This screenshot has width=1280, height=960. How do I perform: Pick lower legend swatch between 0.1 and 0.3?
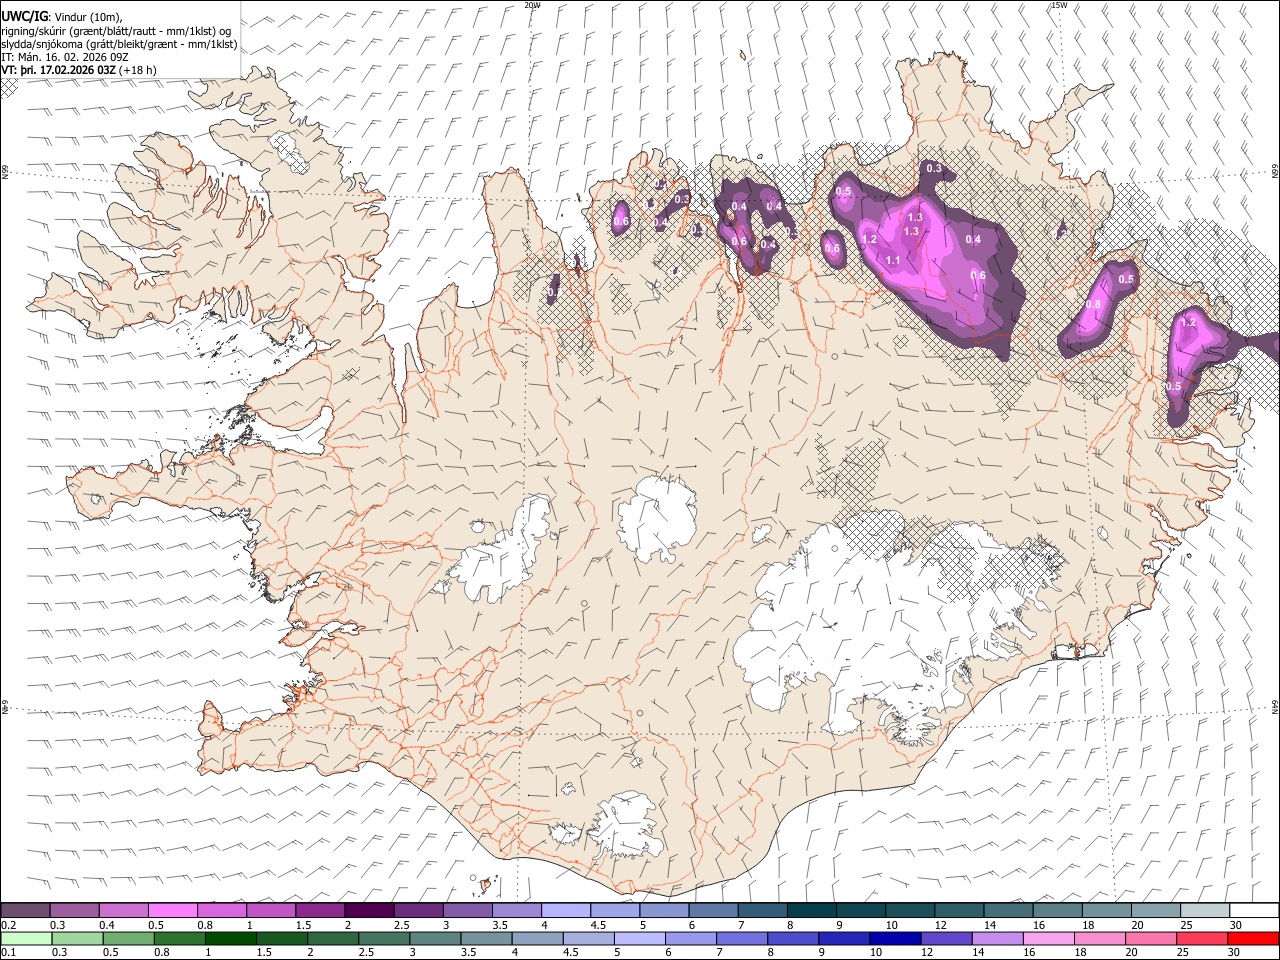(x=26, y=938)
